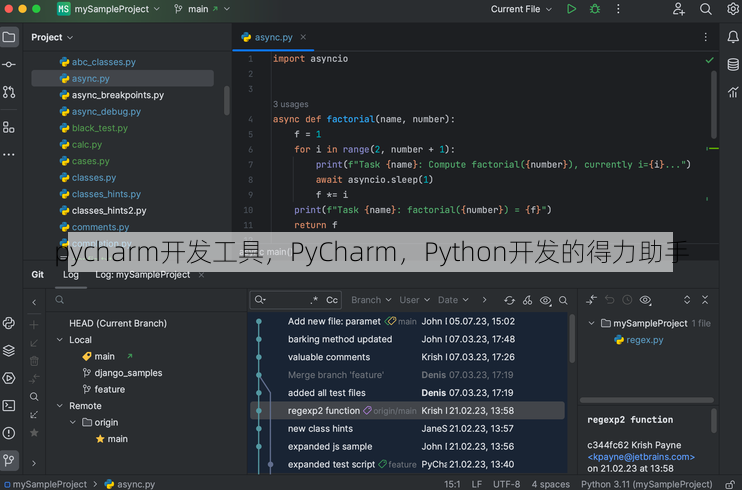Toggle Match Case Cc in log search
Image resolution: width=742 pixels, height=490 pixels.
(x=332, y=300)
